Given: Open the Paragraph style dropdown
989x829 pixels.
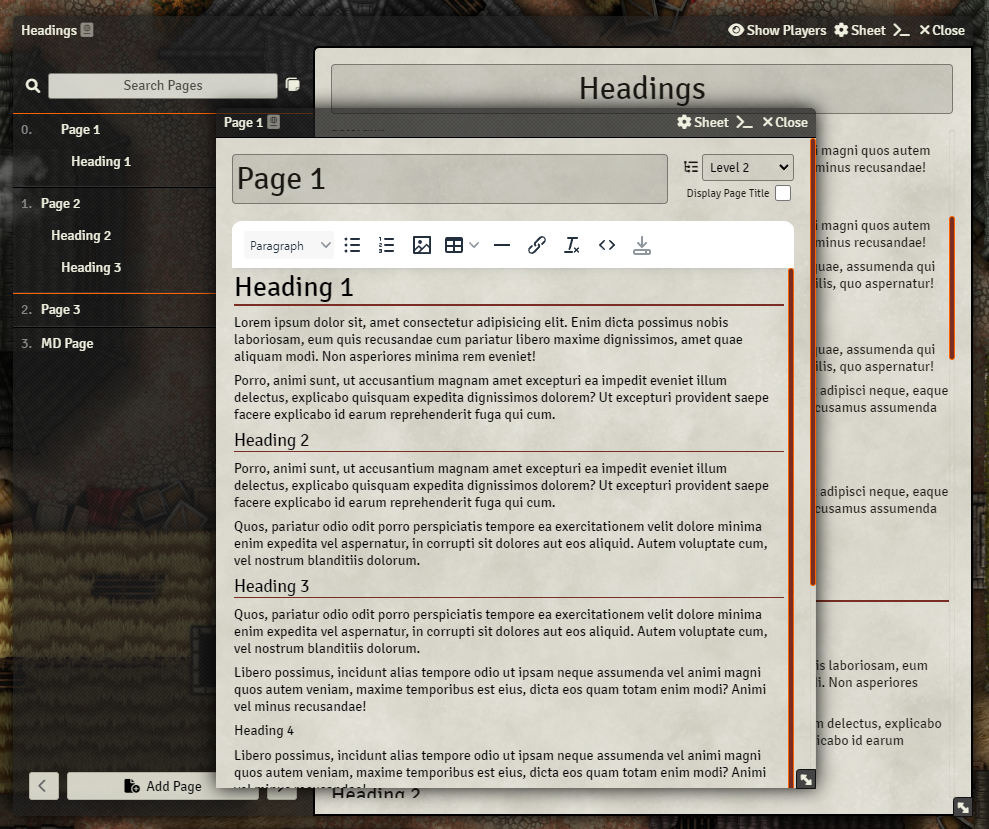Looking at the screenshot, I should tap(288, 245).
